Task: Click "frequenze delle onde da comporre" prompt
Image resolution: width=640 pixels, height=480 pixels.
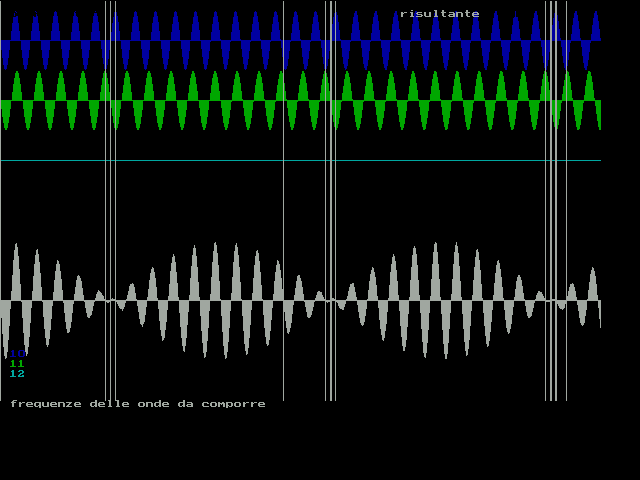Action: [x=138, y=404]
